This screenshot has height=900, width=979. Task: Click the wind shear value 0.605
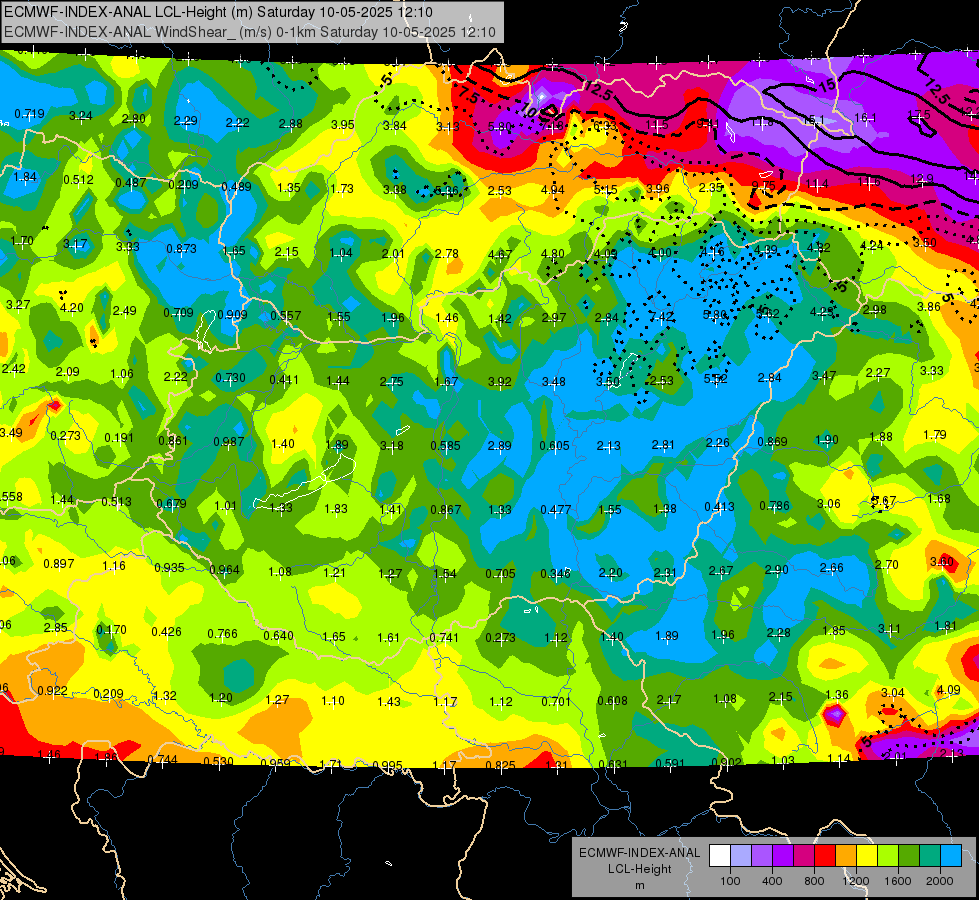[554, 445]
